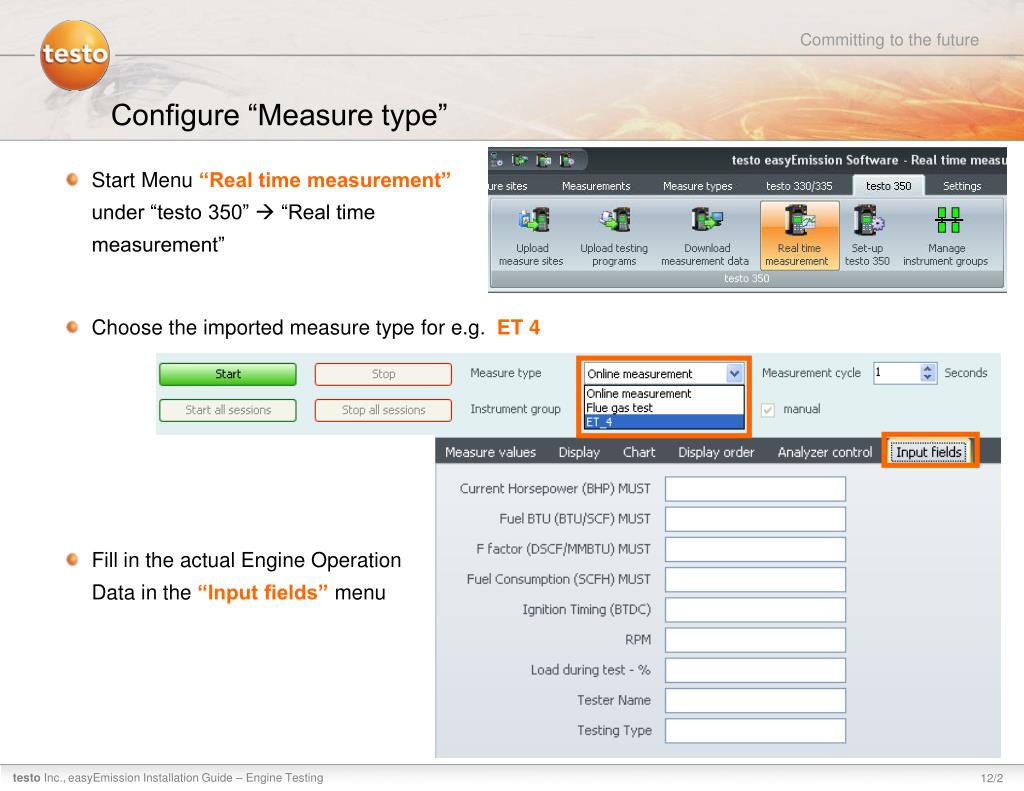Click the Stop button
Image resolution: width=1024 pixels, height=791 pixels.
383,374
